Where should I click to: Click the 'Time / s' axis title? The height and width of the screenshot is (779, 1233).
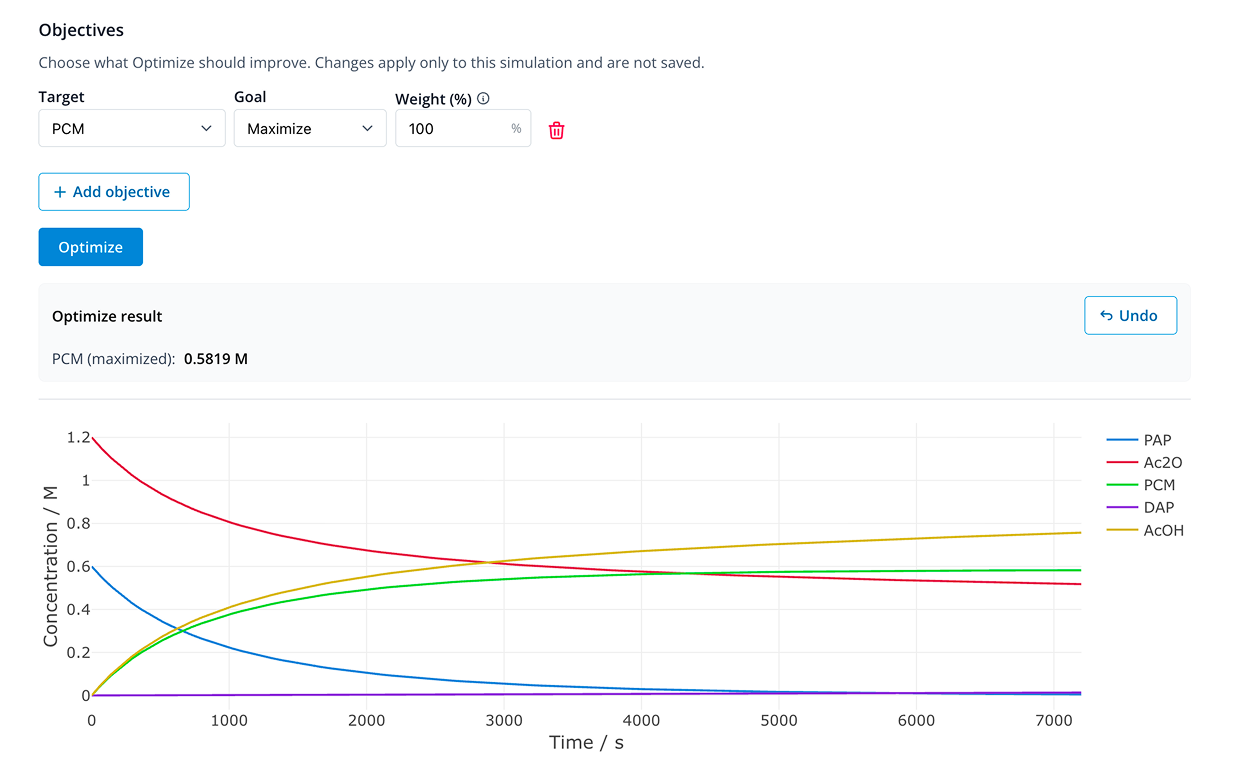click(x=586, y=742)
